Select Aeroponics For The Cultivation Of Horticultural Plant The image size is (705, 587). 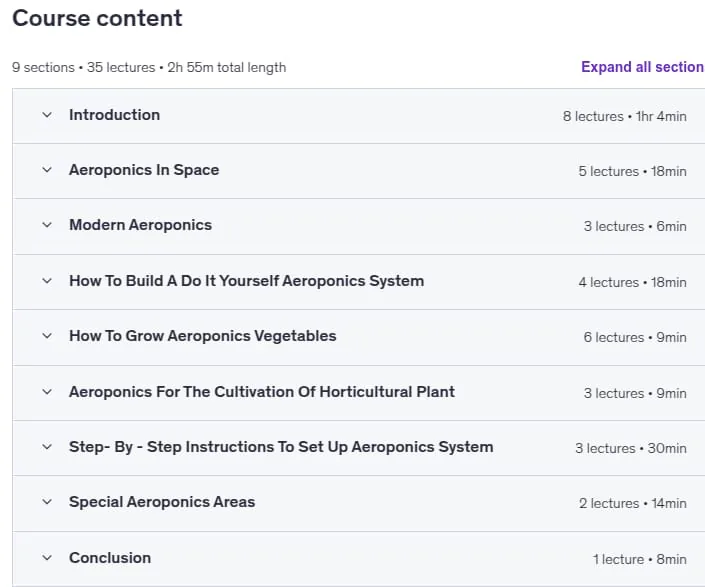point(262,392)
